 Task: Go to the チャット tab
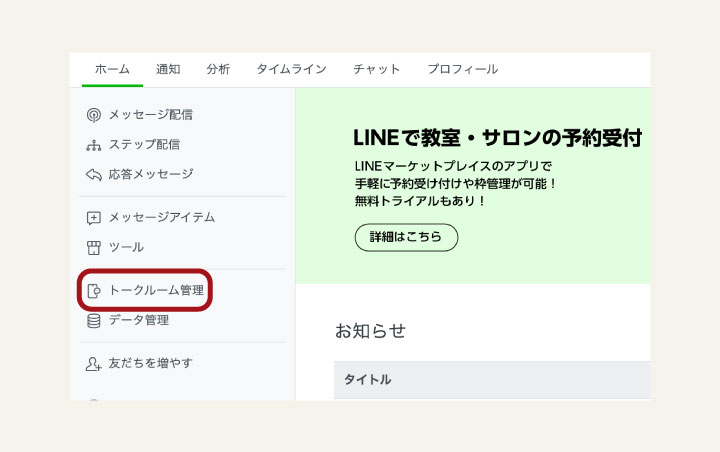tap(377, 69)
